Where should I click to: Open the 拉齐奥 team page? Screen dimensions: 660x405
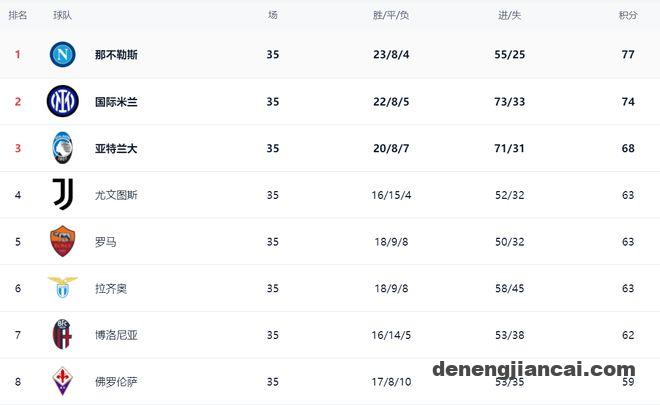point(111,289)
